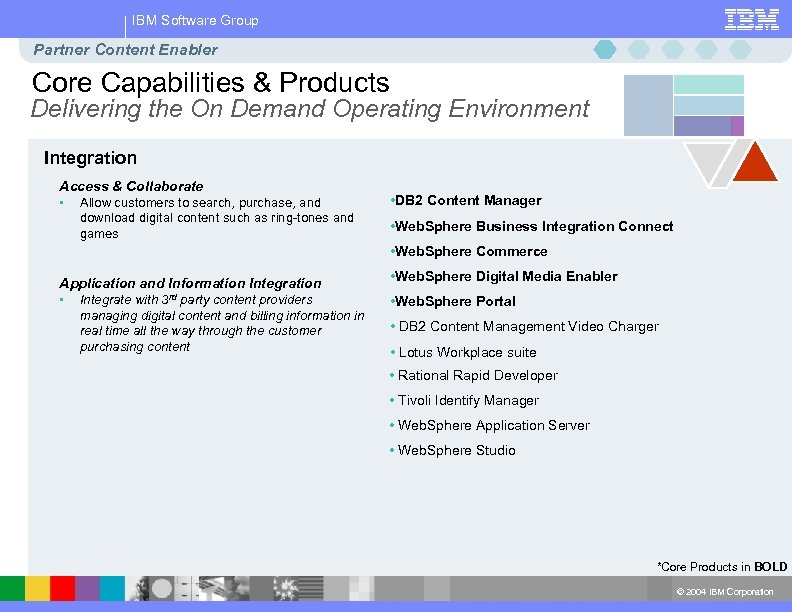Screen dimensions: 792x612
Task: Click the cyan square in the footer strip
Action: click(x=112, y=588)
